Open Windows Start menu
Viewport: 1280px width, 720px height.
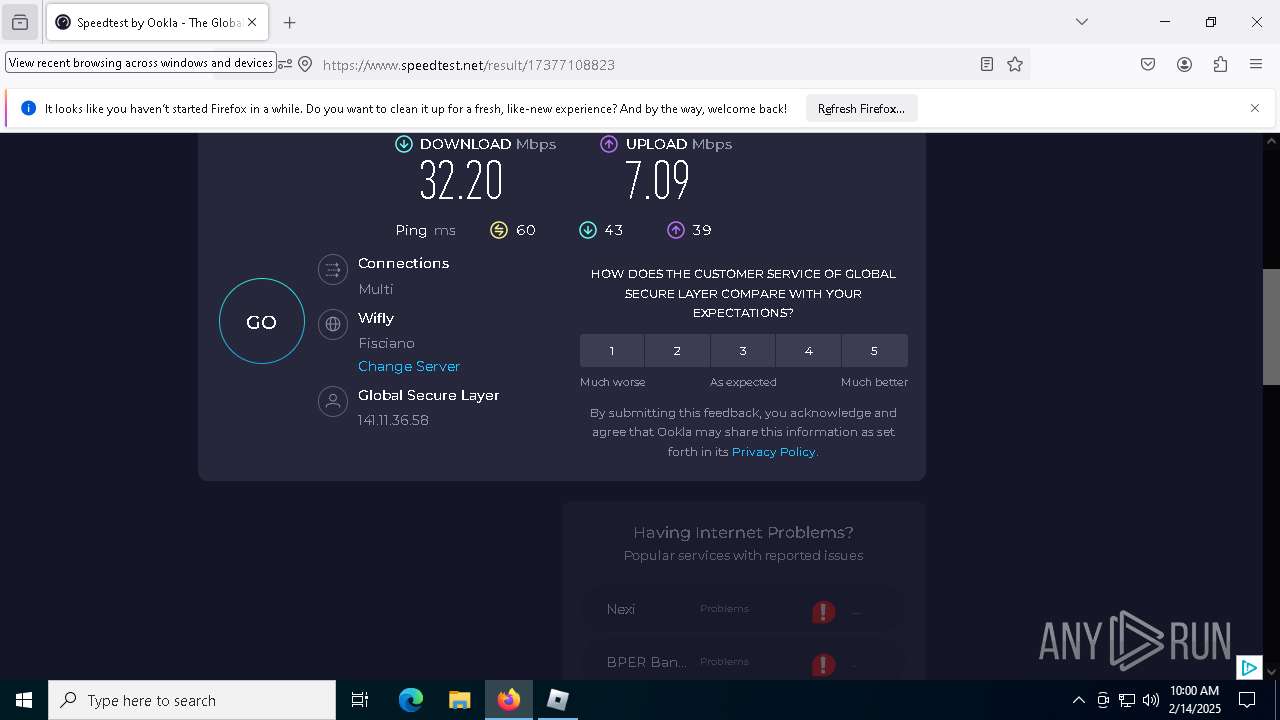click(24, 700)
